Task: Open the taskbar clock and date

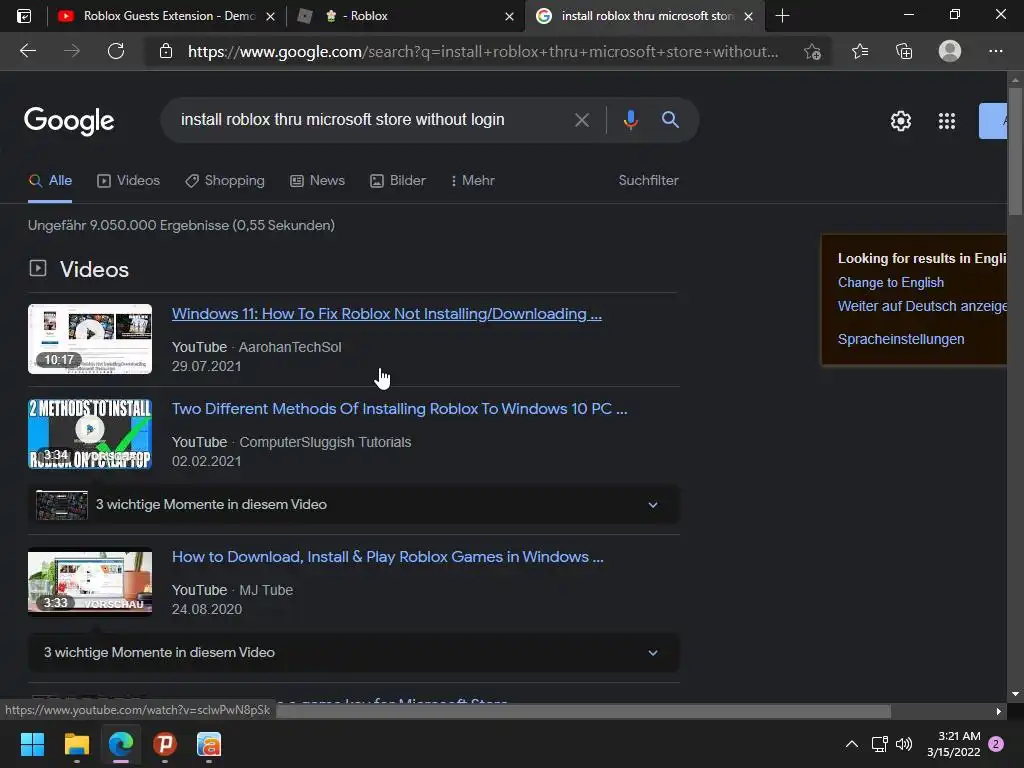Action: click(953, 744)
